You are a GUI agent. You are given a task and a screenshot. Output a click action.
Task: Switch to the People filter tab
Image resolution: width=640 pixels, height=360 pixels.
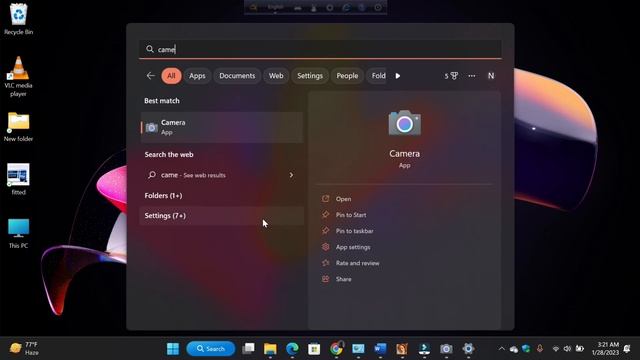click(x=347, y=76)
